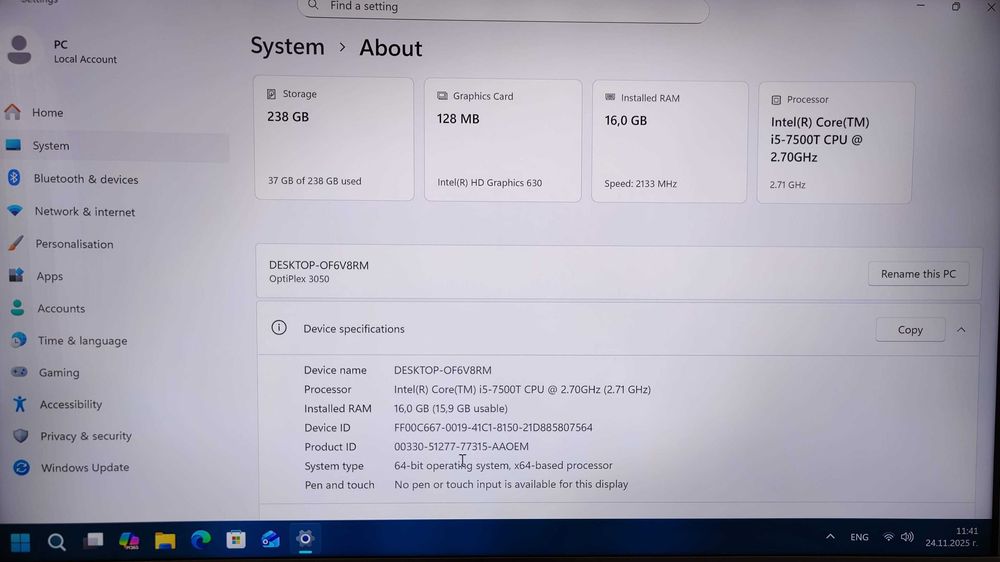
Task: Click the ENG language indicator
Action: (859, 537)
